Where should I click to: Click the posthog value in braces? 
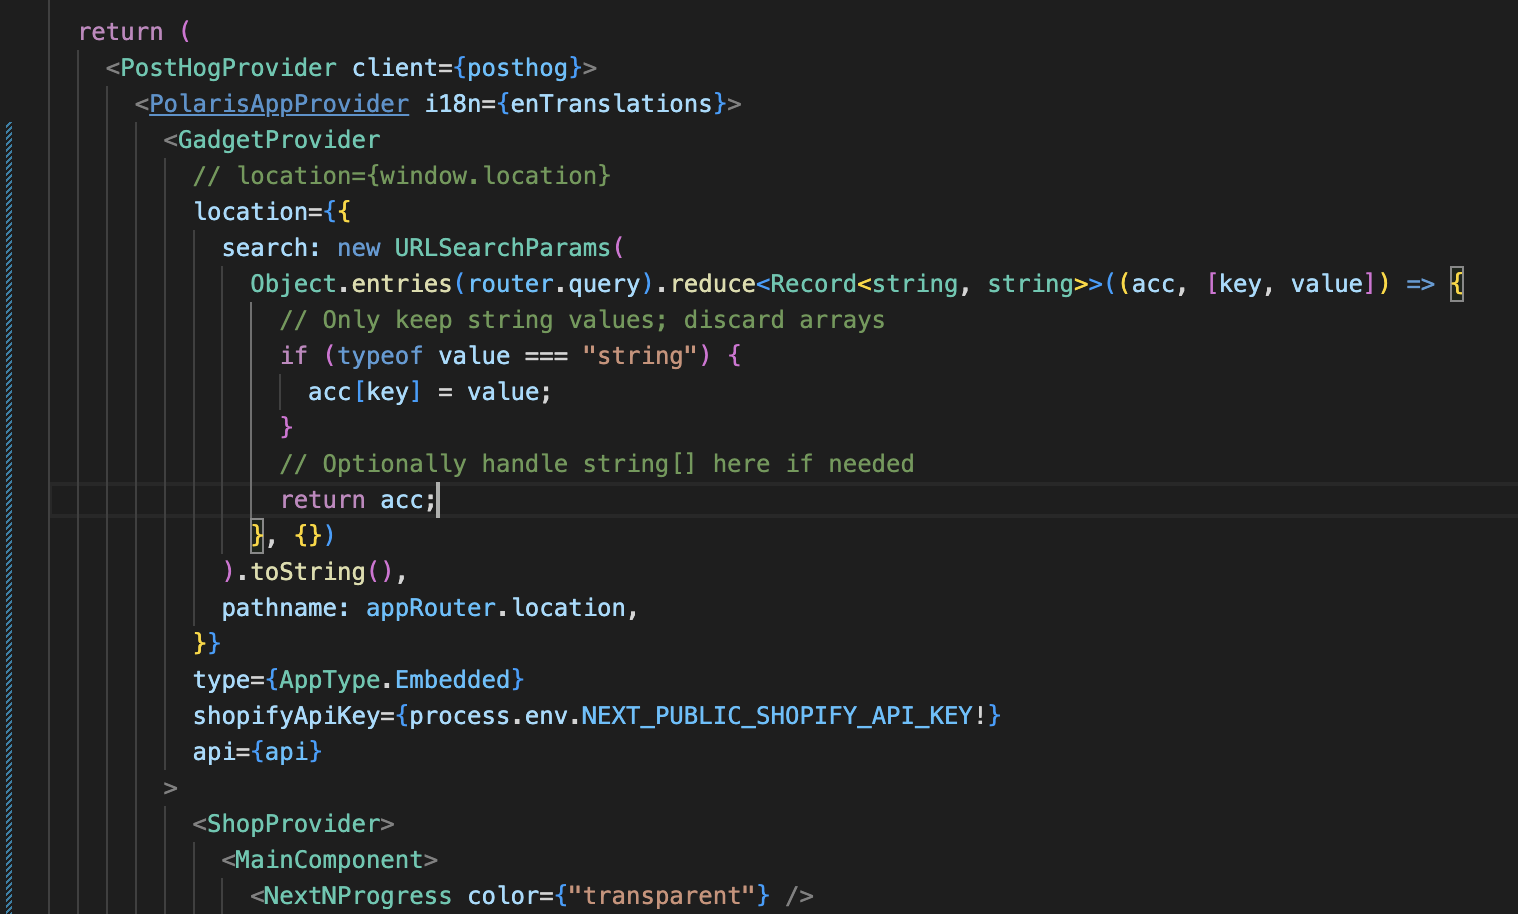point(518,68)
